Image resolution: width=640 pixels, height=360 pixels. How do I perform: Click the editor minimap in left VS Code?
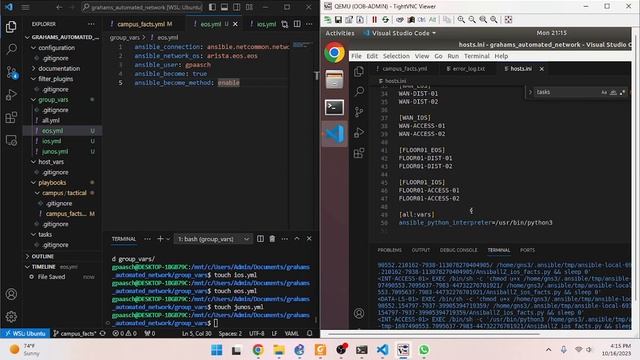click(303, 45)
